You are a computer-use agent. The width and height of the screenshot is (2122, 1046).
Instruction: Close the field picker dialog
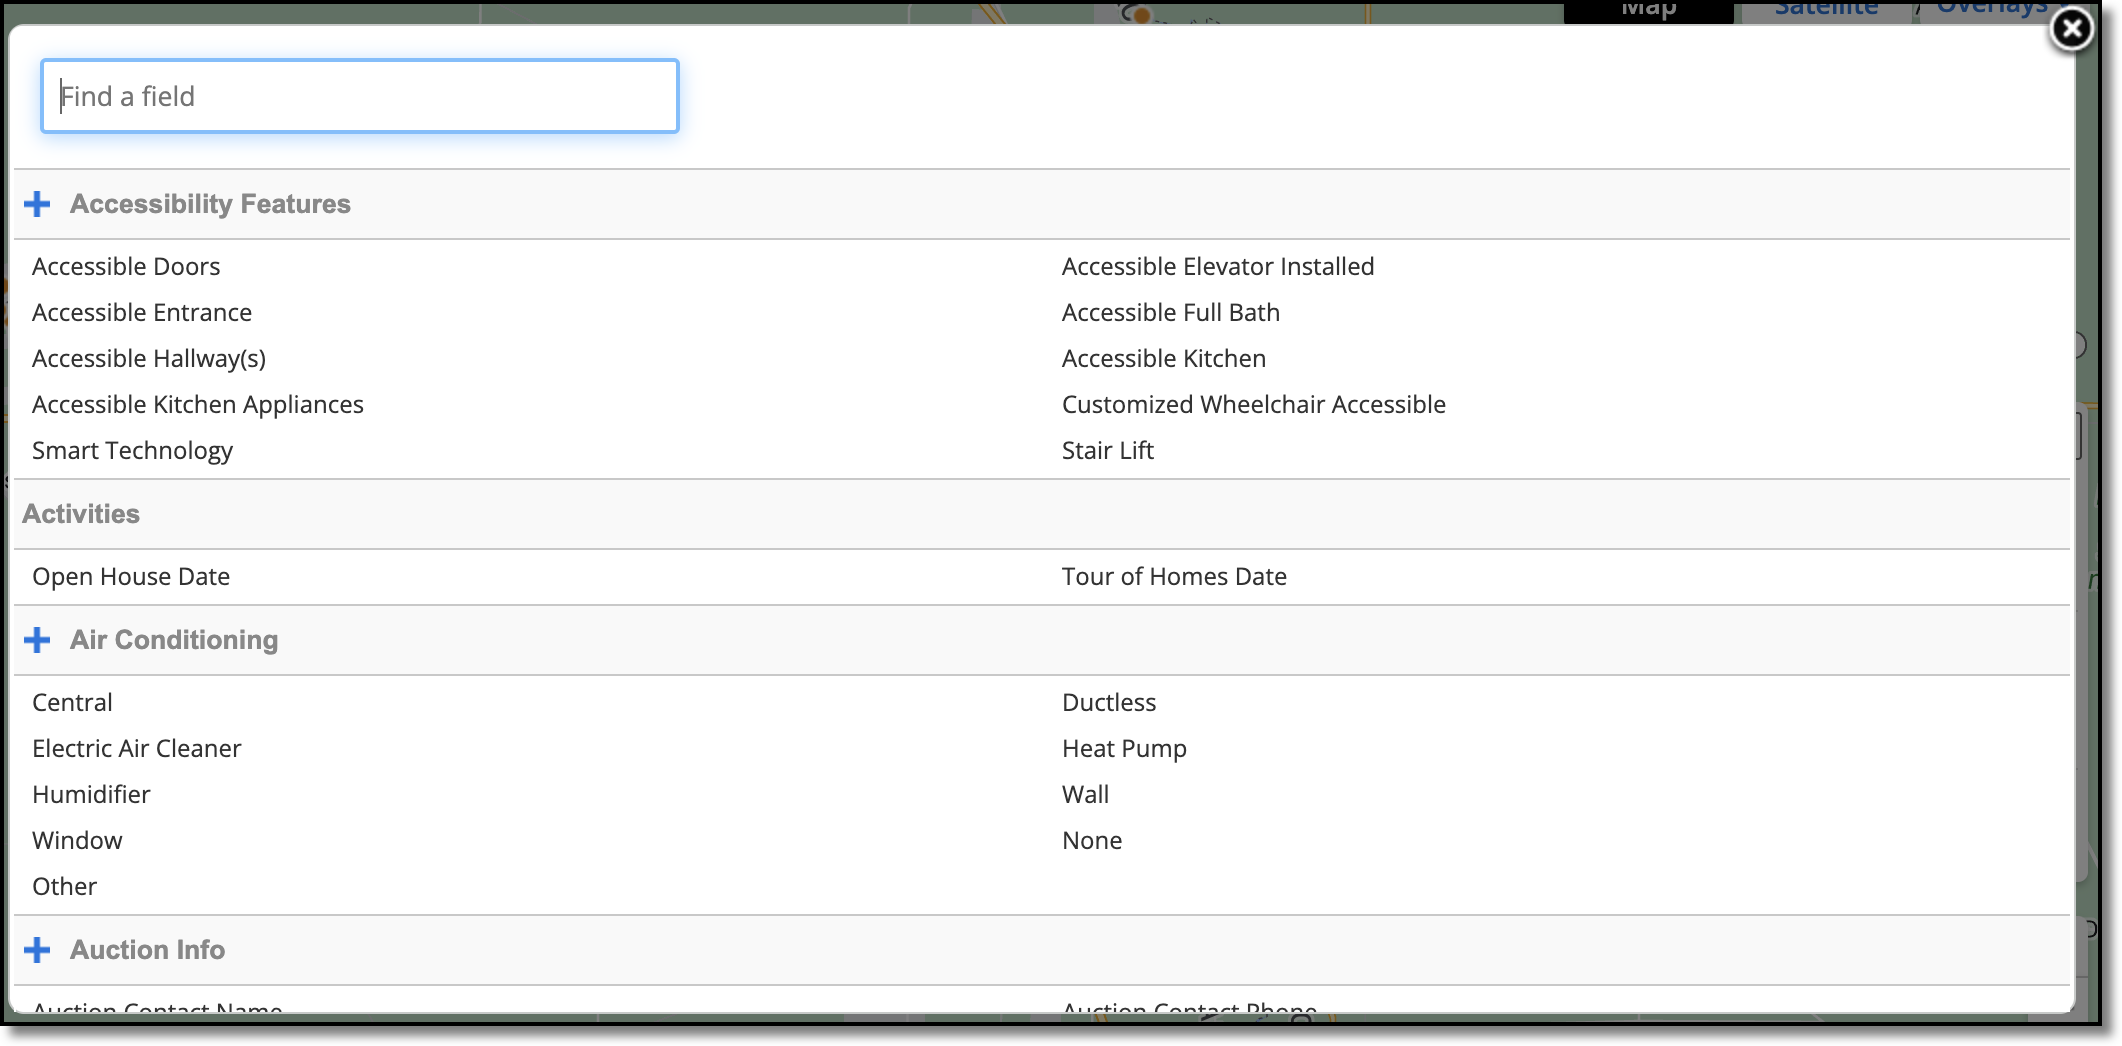tap(2071, 29)
